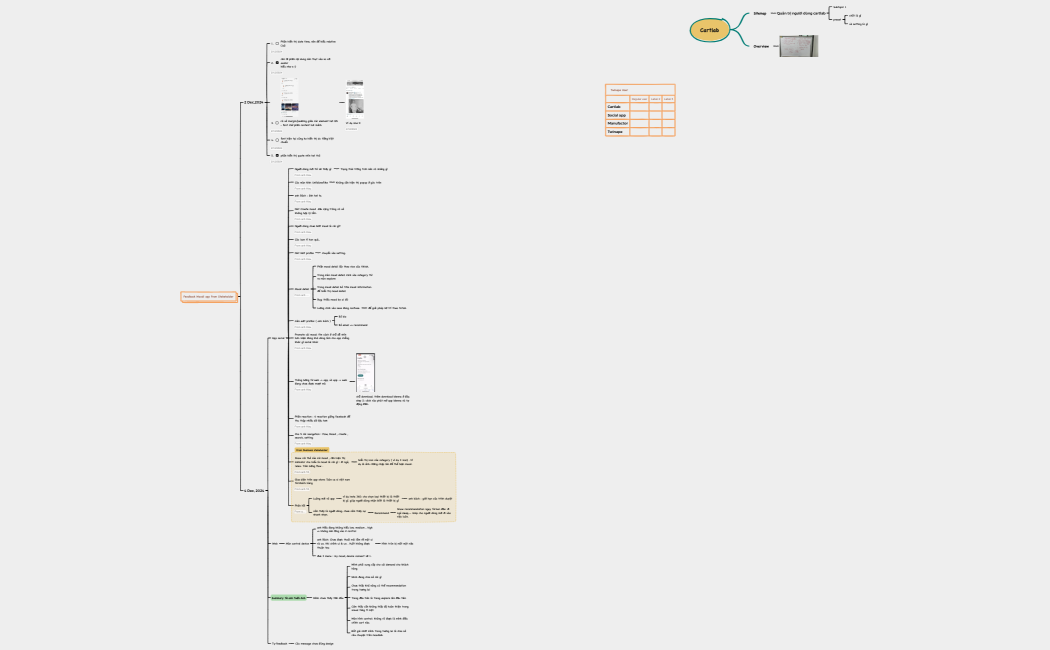The height and width of the screenshot is (650, 1050).
Task: Select the orange root topic on the left
Action: (x=209, y=296)
